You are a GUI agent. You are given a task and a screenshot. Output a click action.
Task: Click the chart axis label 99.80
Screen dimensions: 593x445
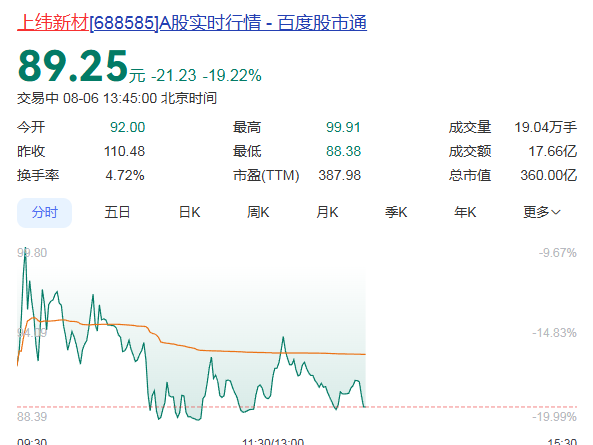click(32, 253)
